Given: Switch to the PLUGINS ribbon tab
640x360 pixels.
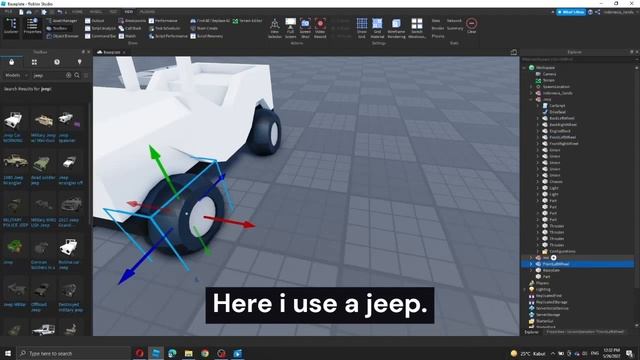Looking at the screenshot, I should [x=147, y=12].
